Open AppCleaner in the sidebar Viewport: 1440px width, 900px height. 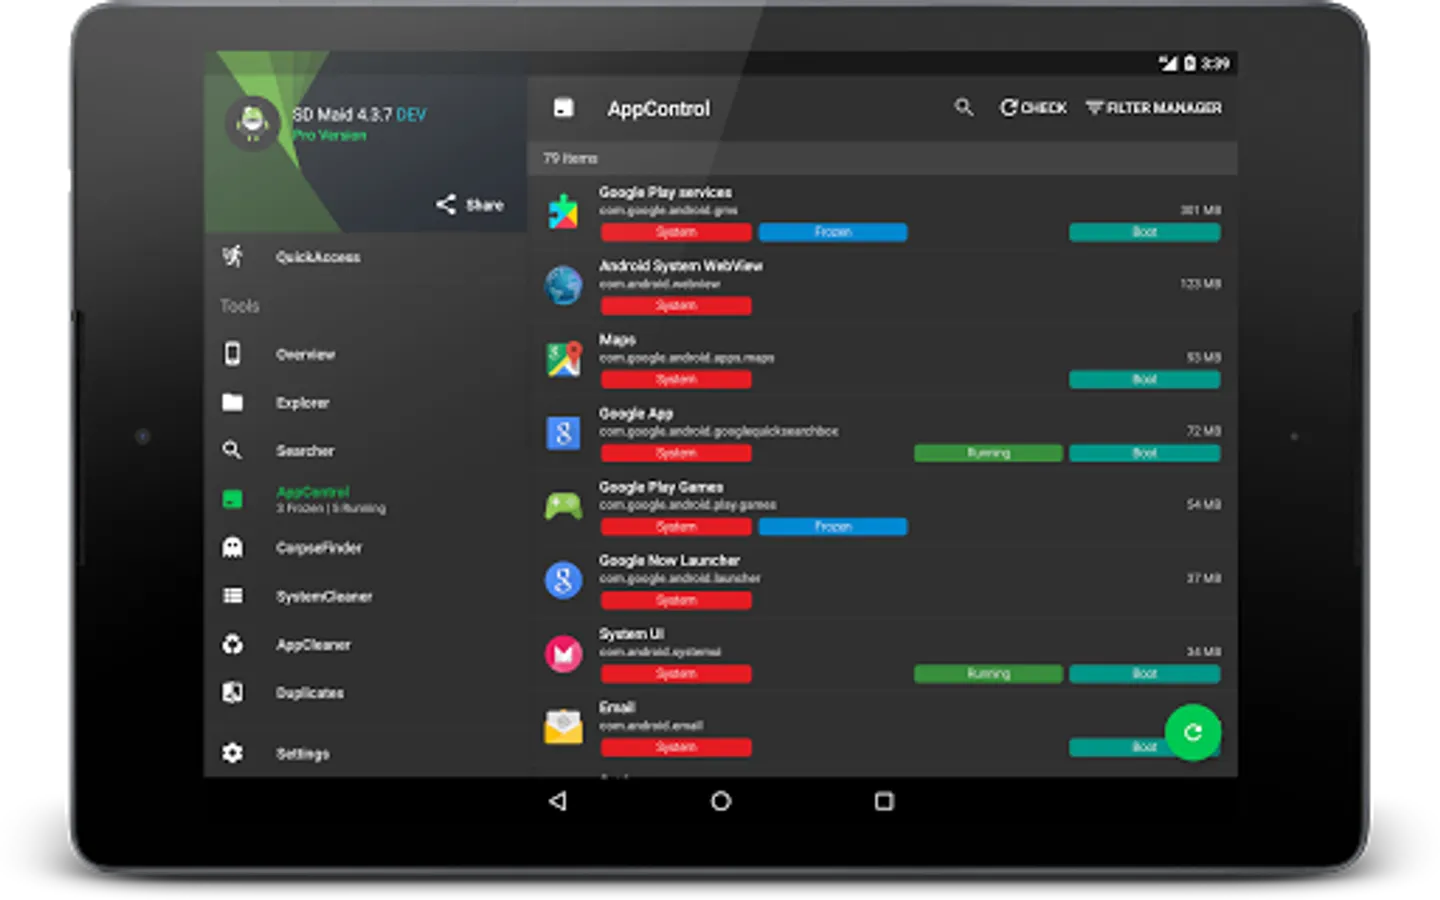click(x=365, y=644)
